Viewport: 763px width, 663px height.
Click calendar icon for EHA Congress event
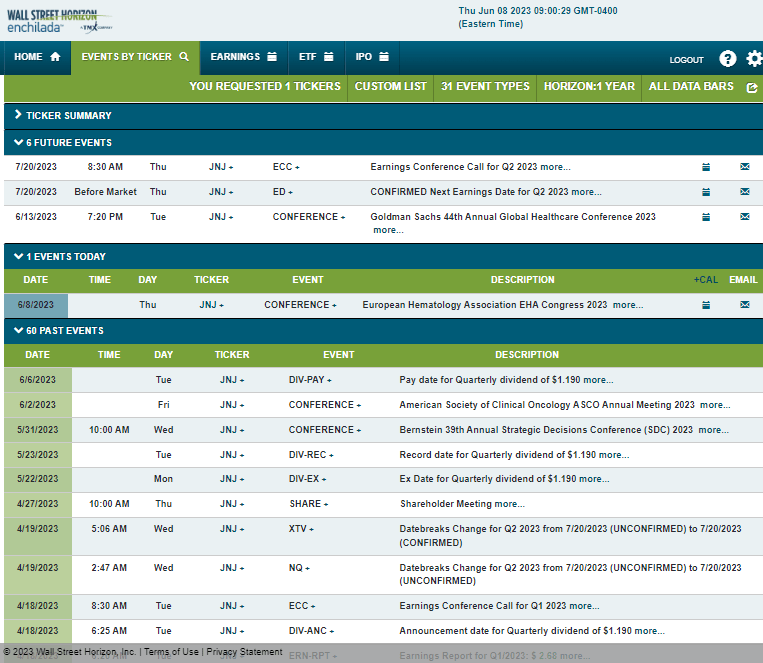tap(705, 305)
